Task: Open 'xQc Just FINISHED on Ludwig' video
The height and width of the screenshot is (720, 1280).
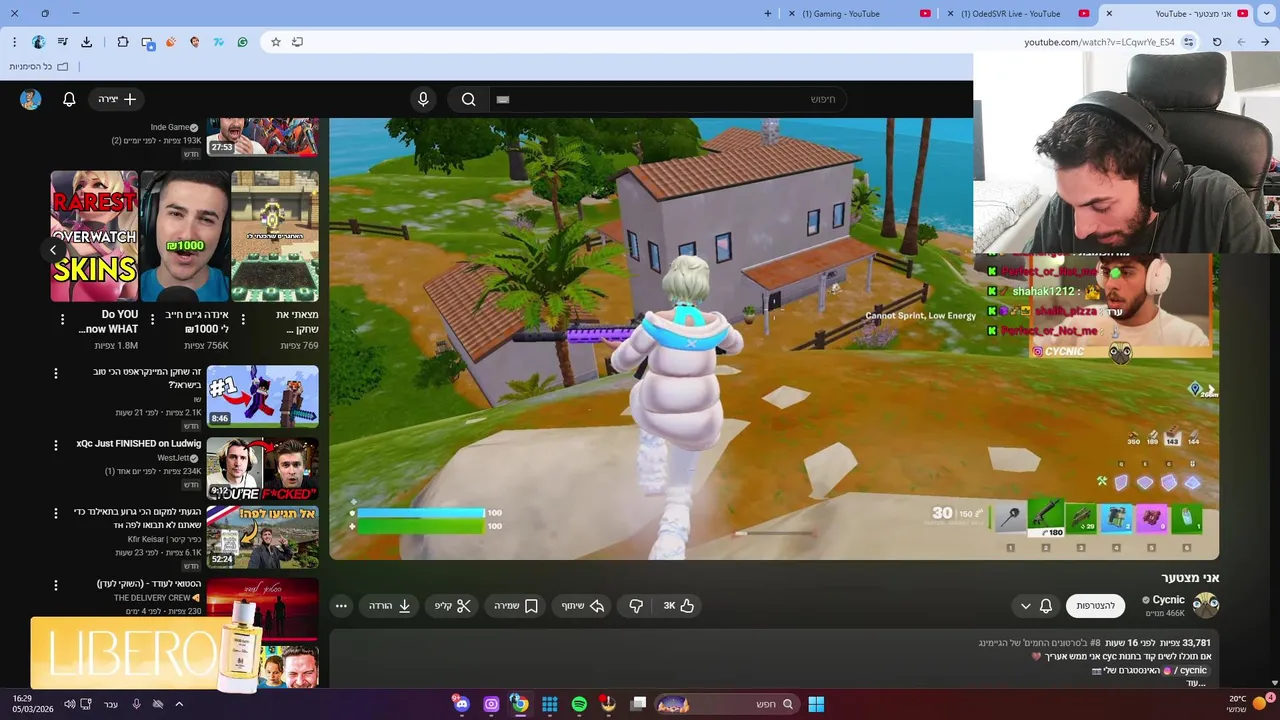Action: click(x=139, y=444)
